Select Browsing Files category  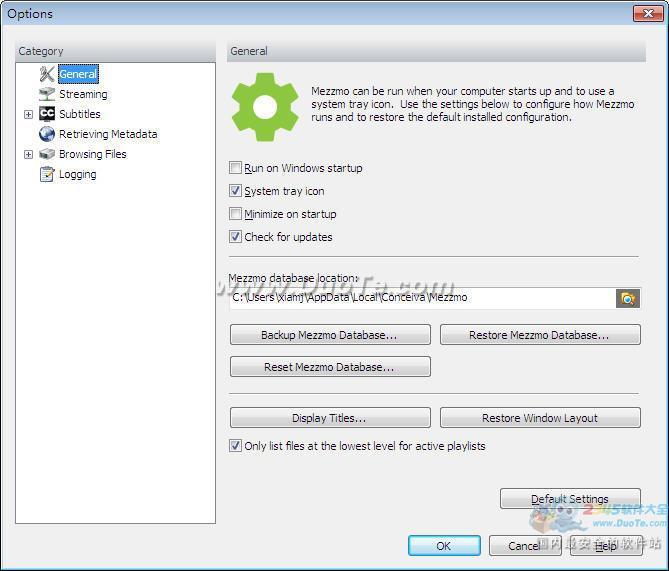(93, 154)
